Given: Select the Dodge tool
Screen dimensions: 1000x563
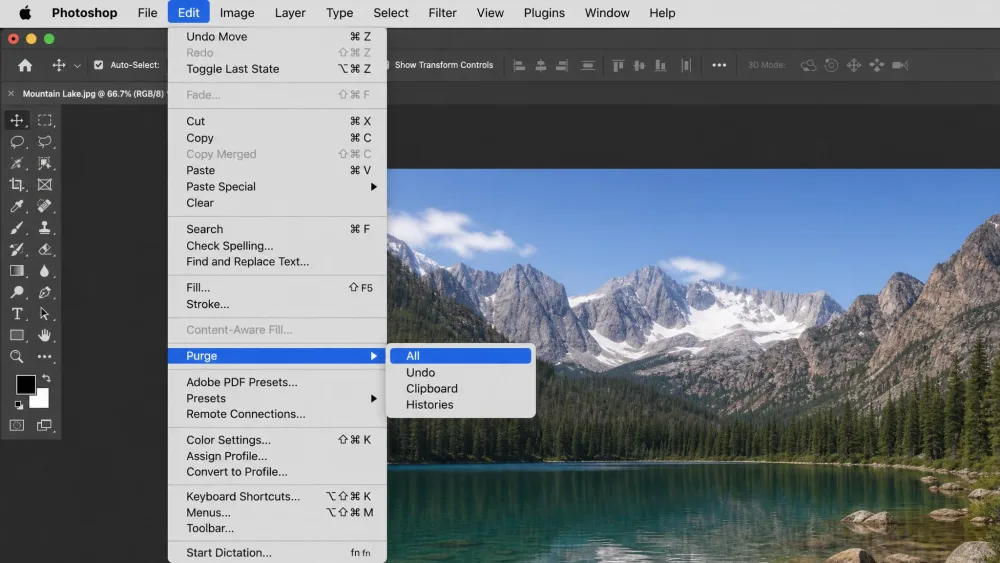Looking at the screenshot, I should coord(17,292).
